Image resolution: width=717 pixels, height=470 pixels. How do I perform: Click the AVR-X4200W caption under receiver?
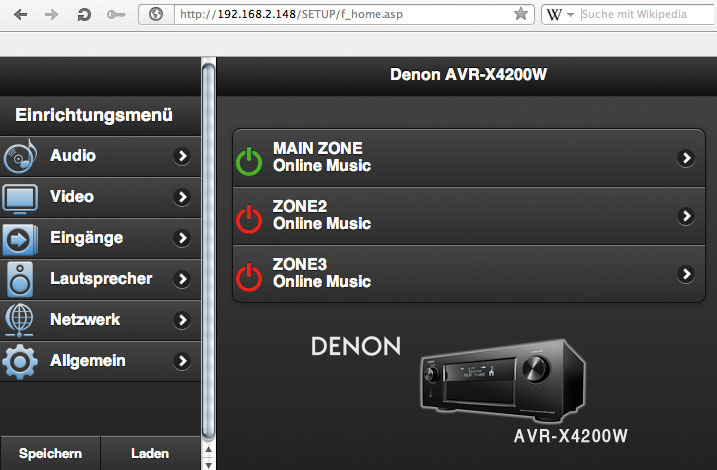tap(571, 436)
